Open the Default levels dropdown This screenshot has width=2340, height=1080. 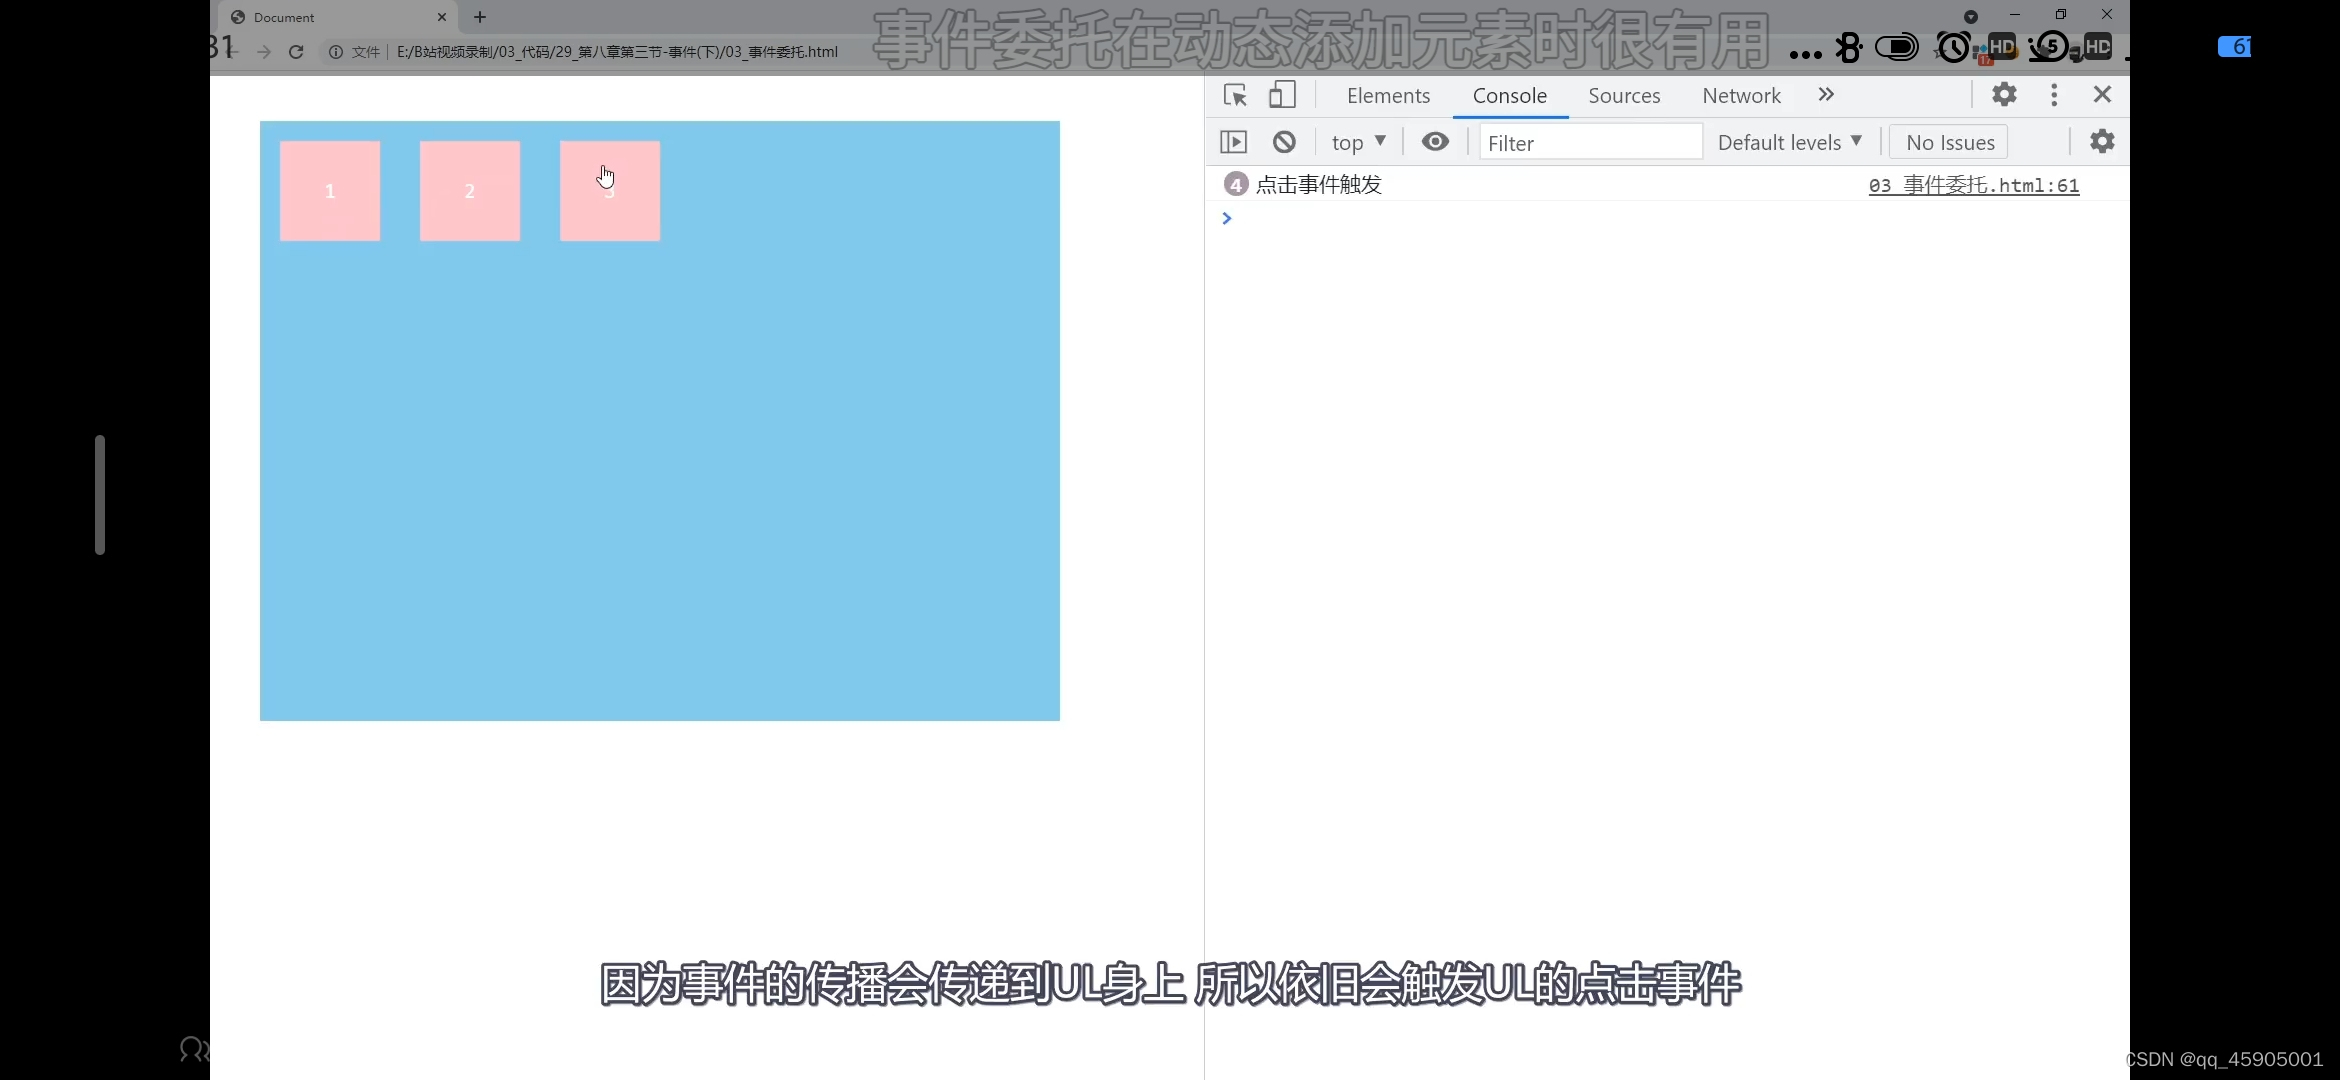click(1789, 142)
